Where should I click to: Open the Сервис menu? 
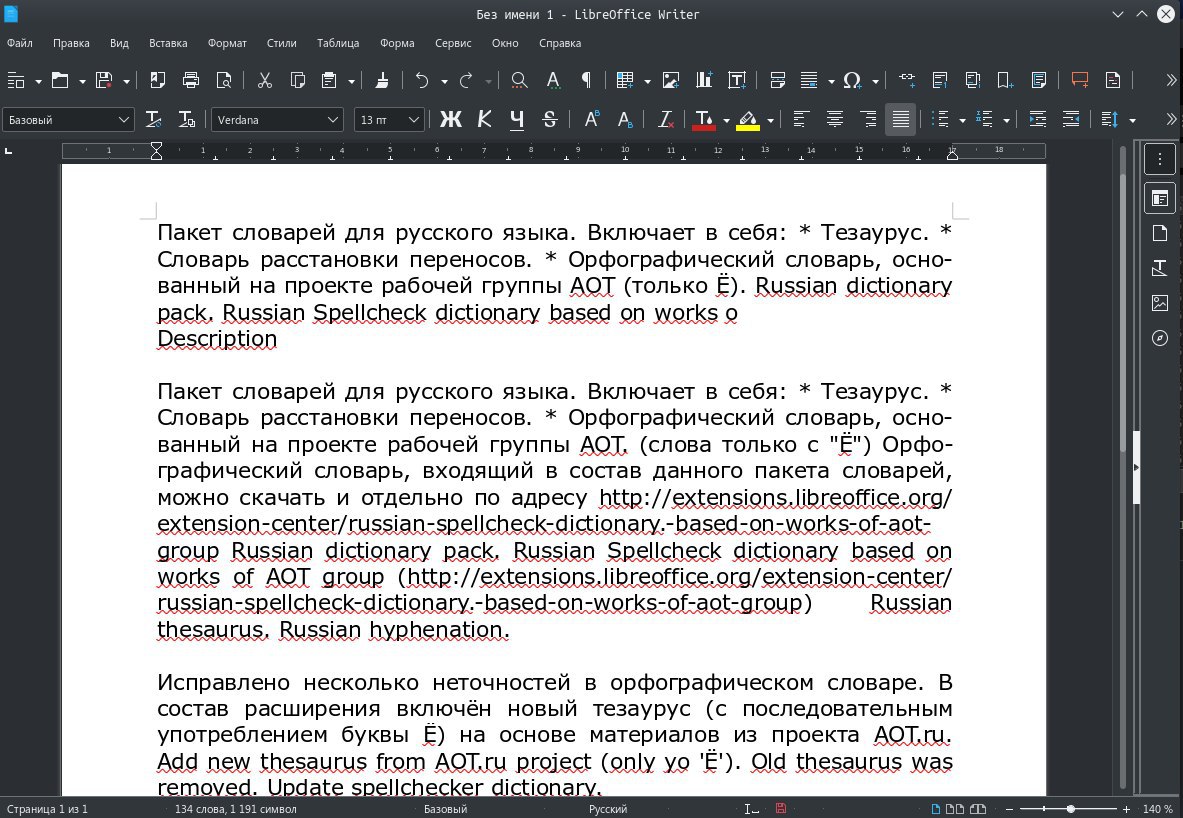coord(453,43)
